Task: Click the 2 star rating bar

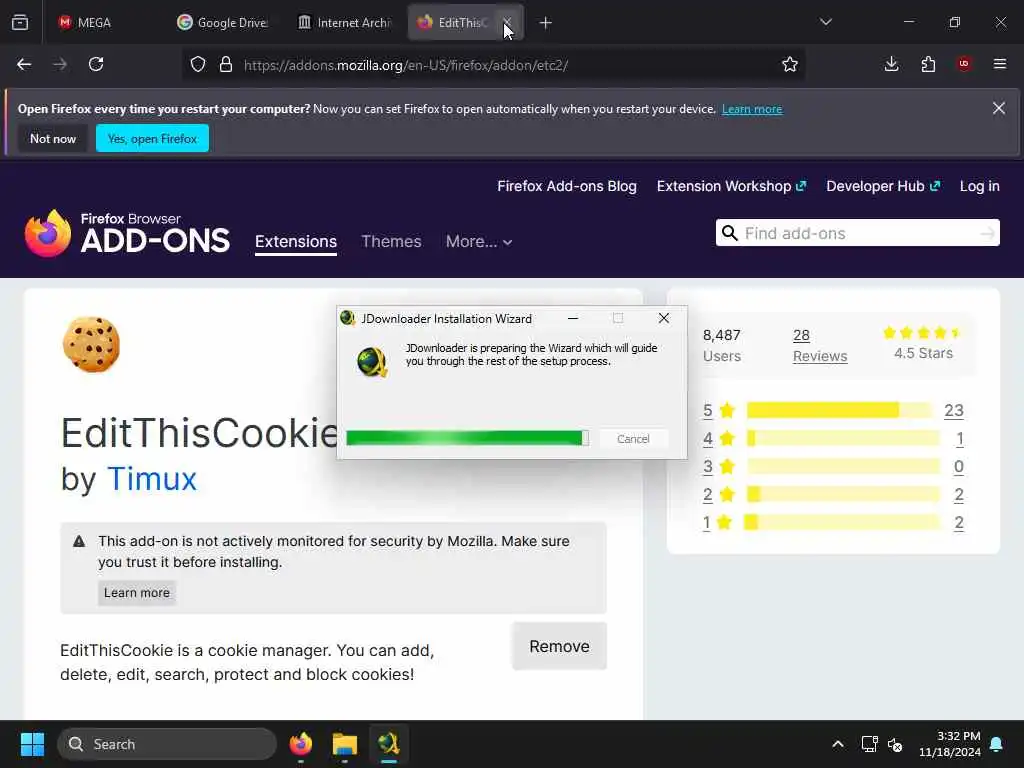Action: click(x=842, y=494)
